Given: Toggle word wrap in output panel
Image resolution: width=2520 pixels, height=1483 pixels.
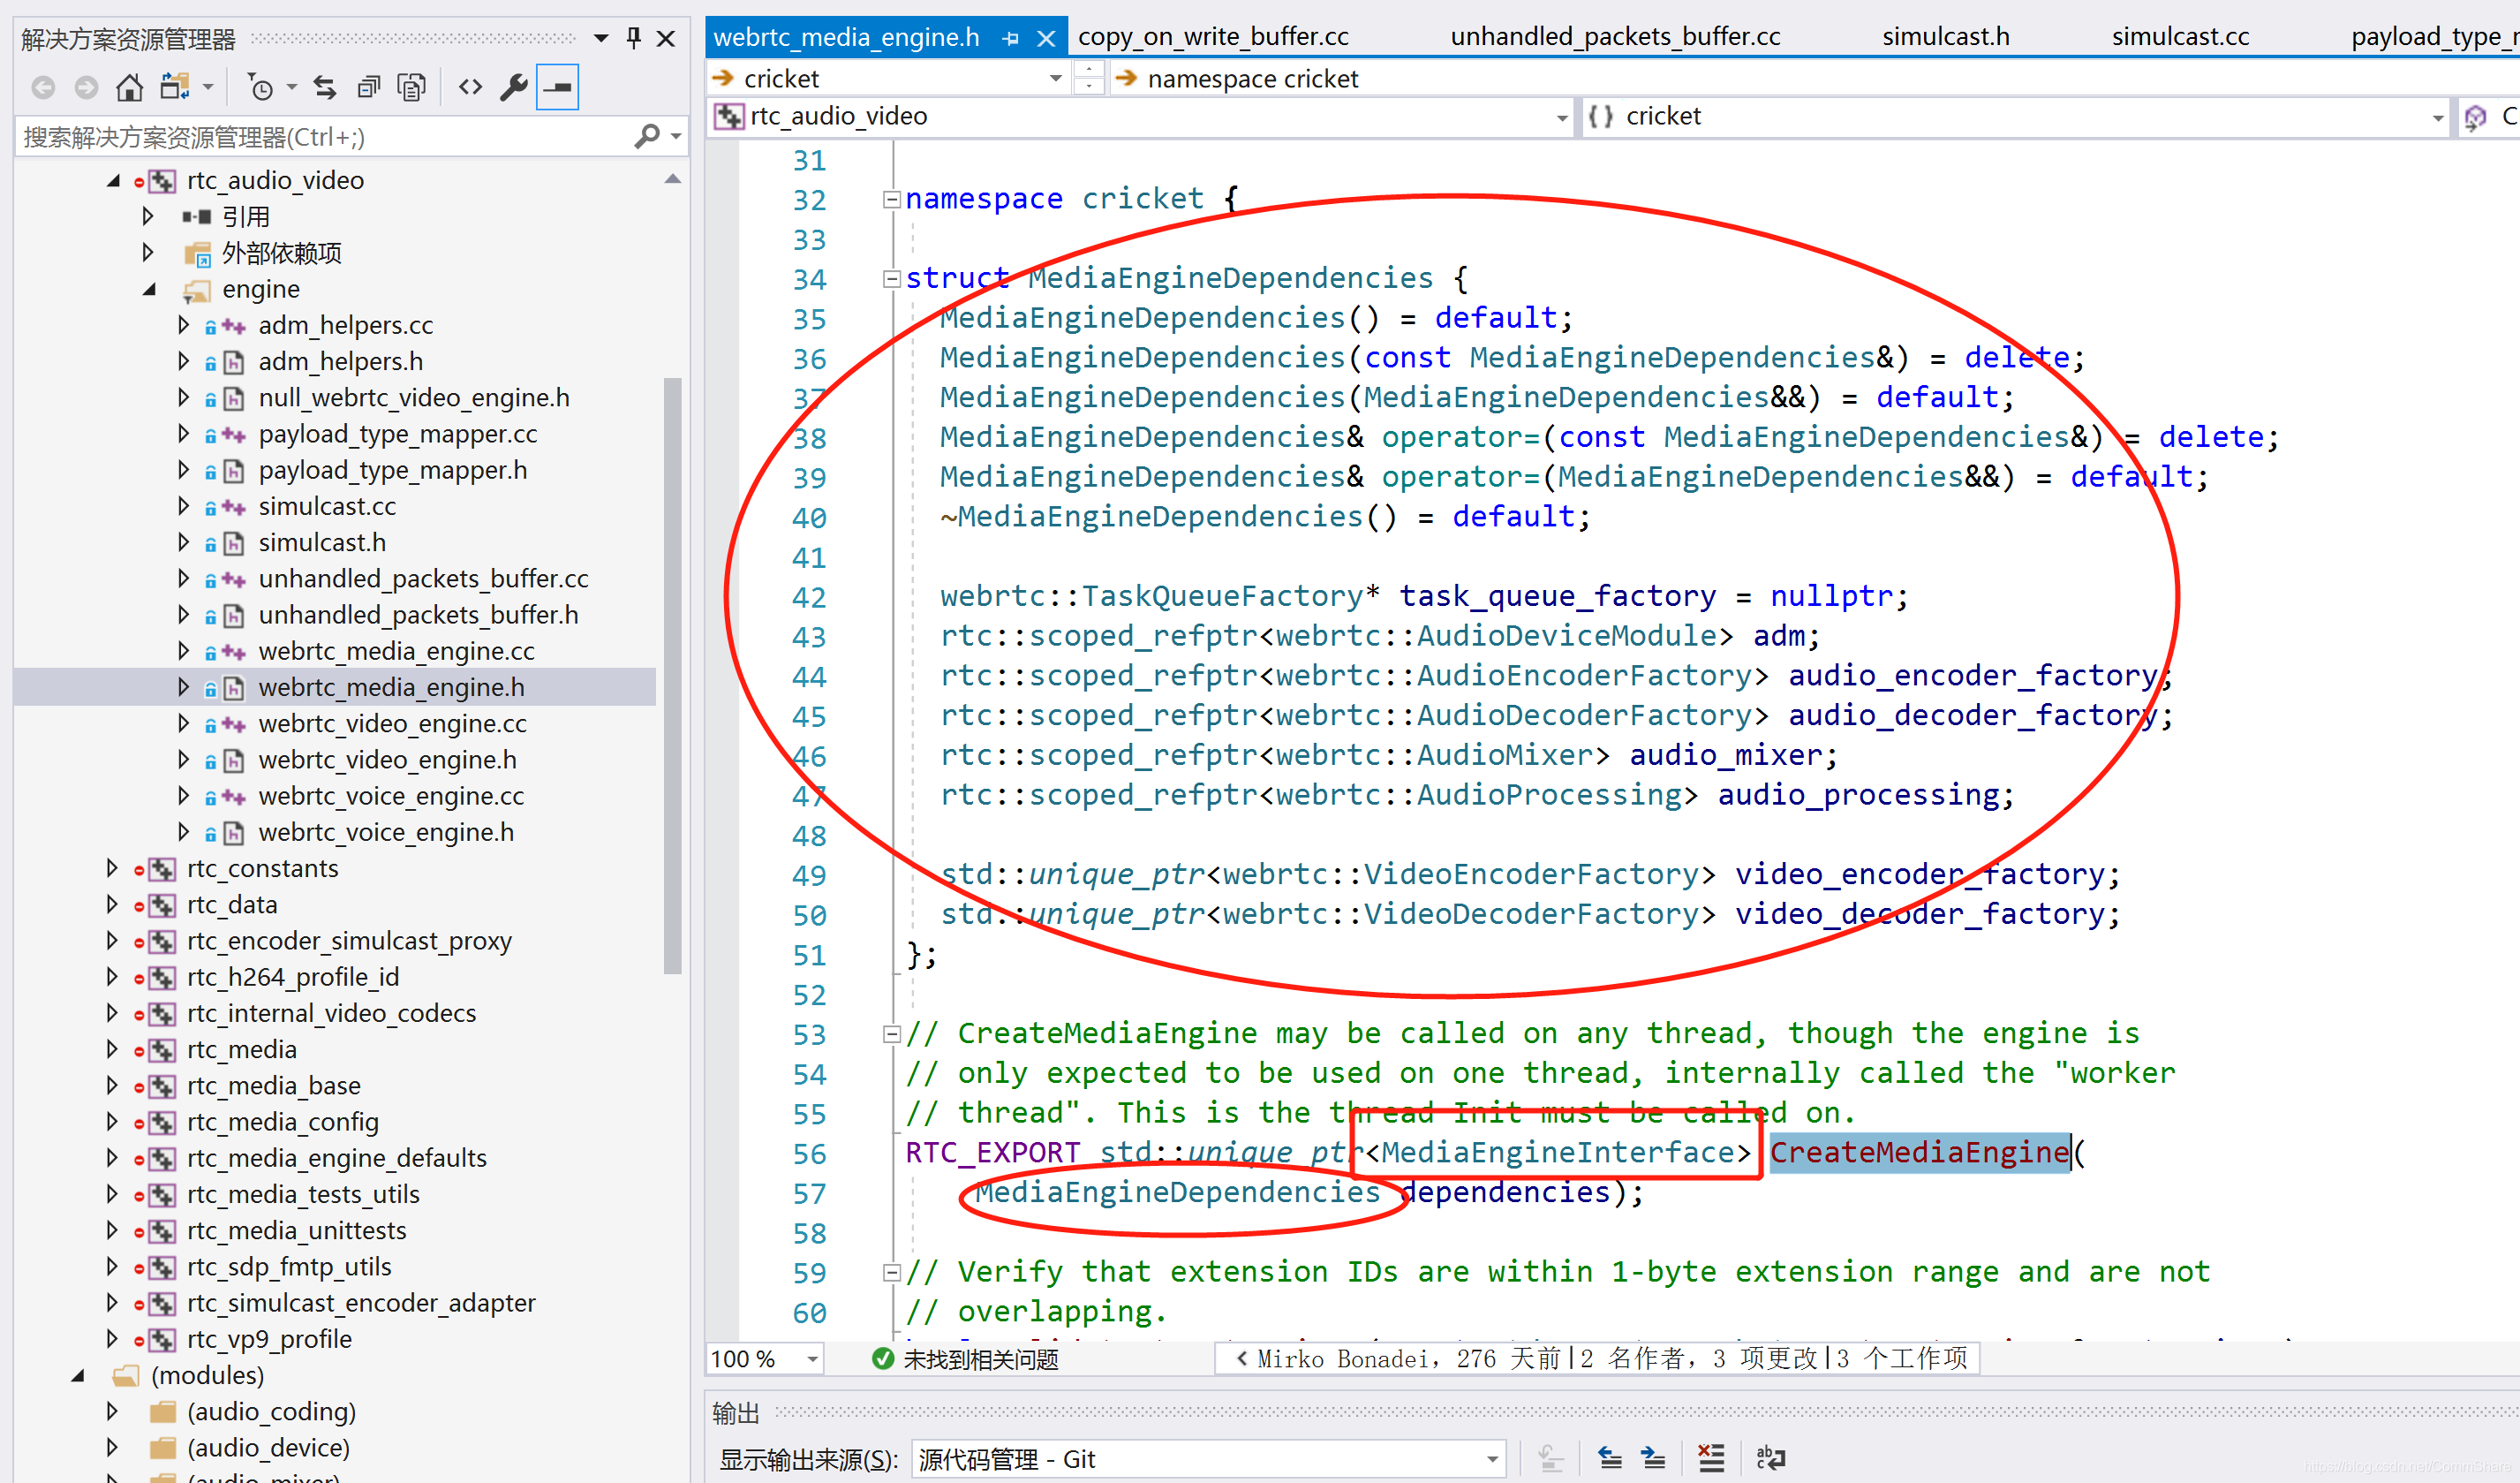Looking at the screenshot, I should pyautogui.click(x=1770, y=1458).
